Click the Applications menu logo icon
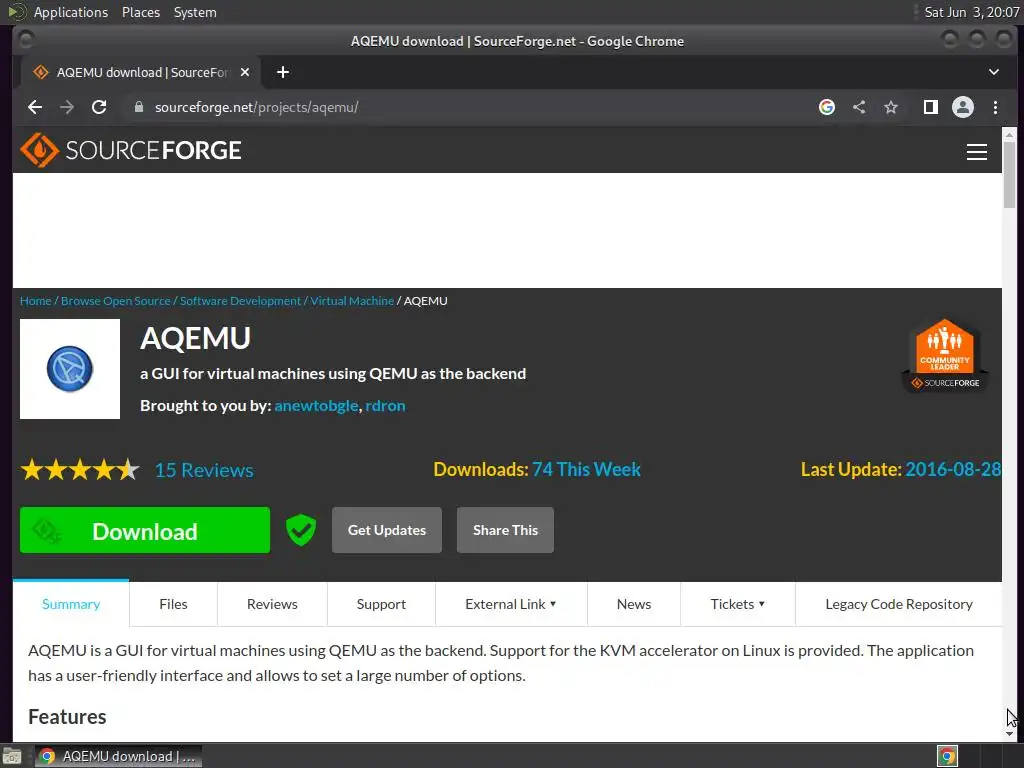This screenshot has height=768, width=1024. (16, 12)
